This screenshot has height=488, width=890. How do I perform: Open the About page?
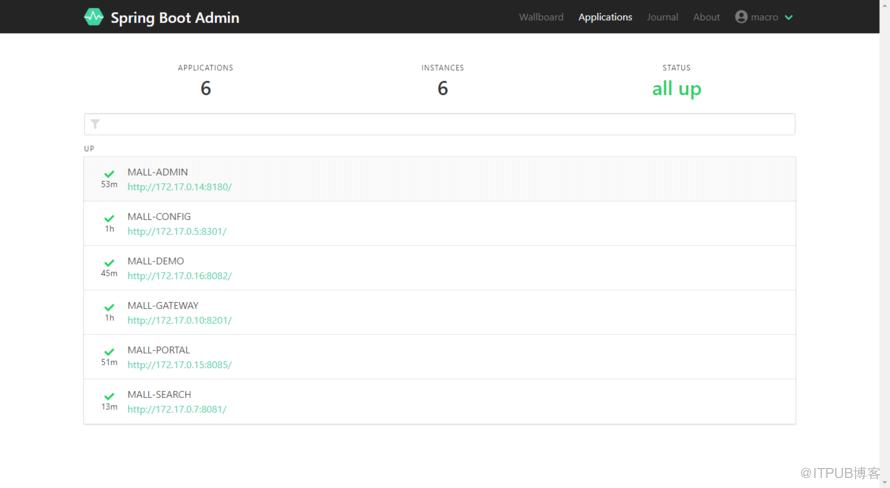706,17
